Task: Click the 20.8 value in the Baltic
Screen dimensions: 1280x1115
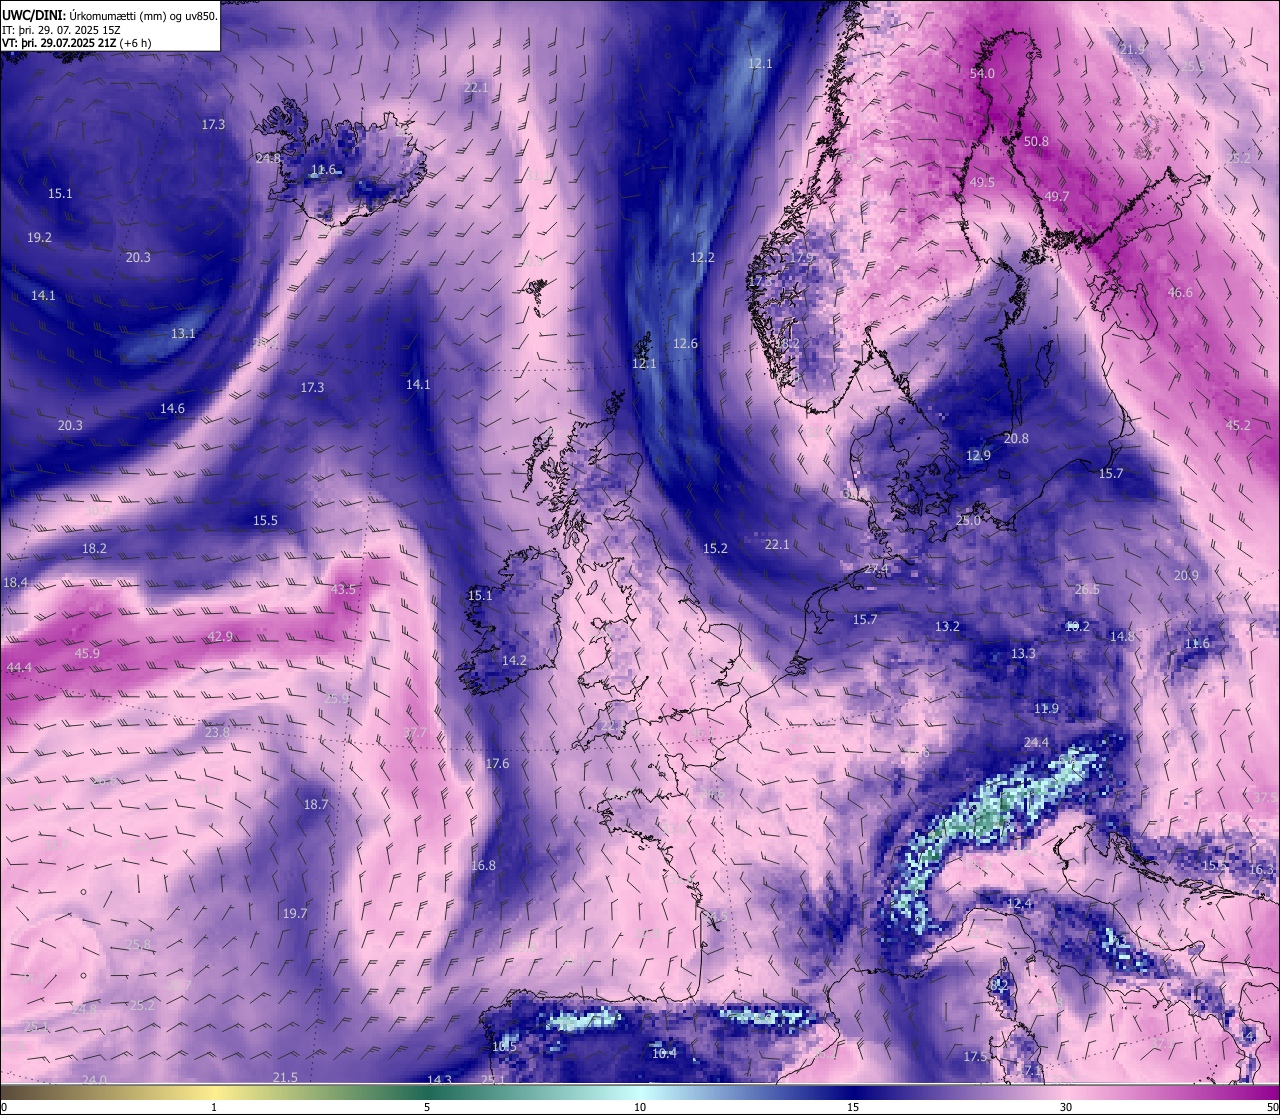Action: point(1016,439)
